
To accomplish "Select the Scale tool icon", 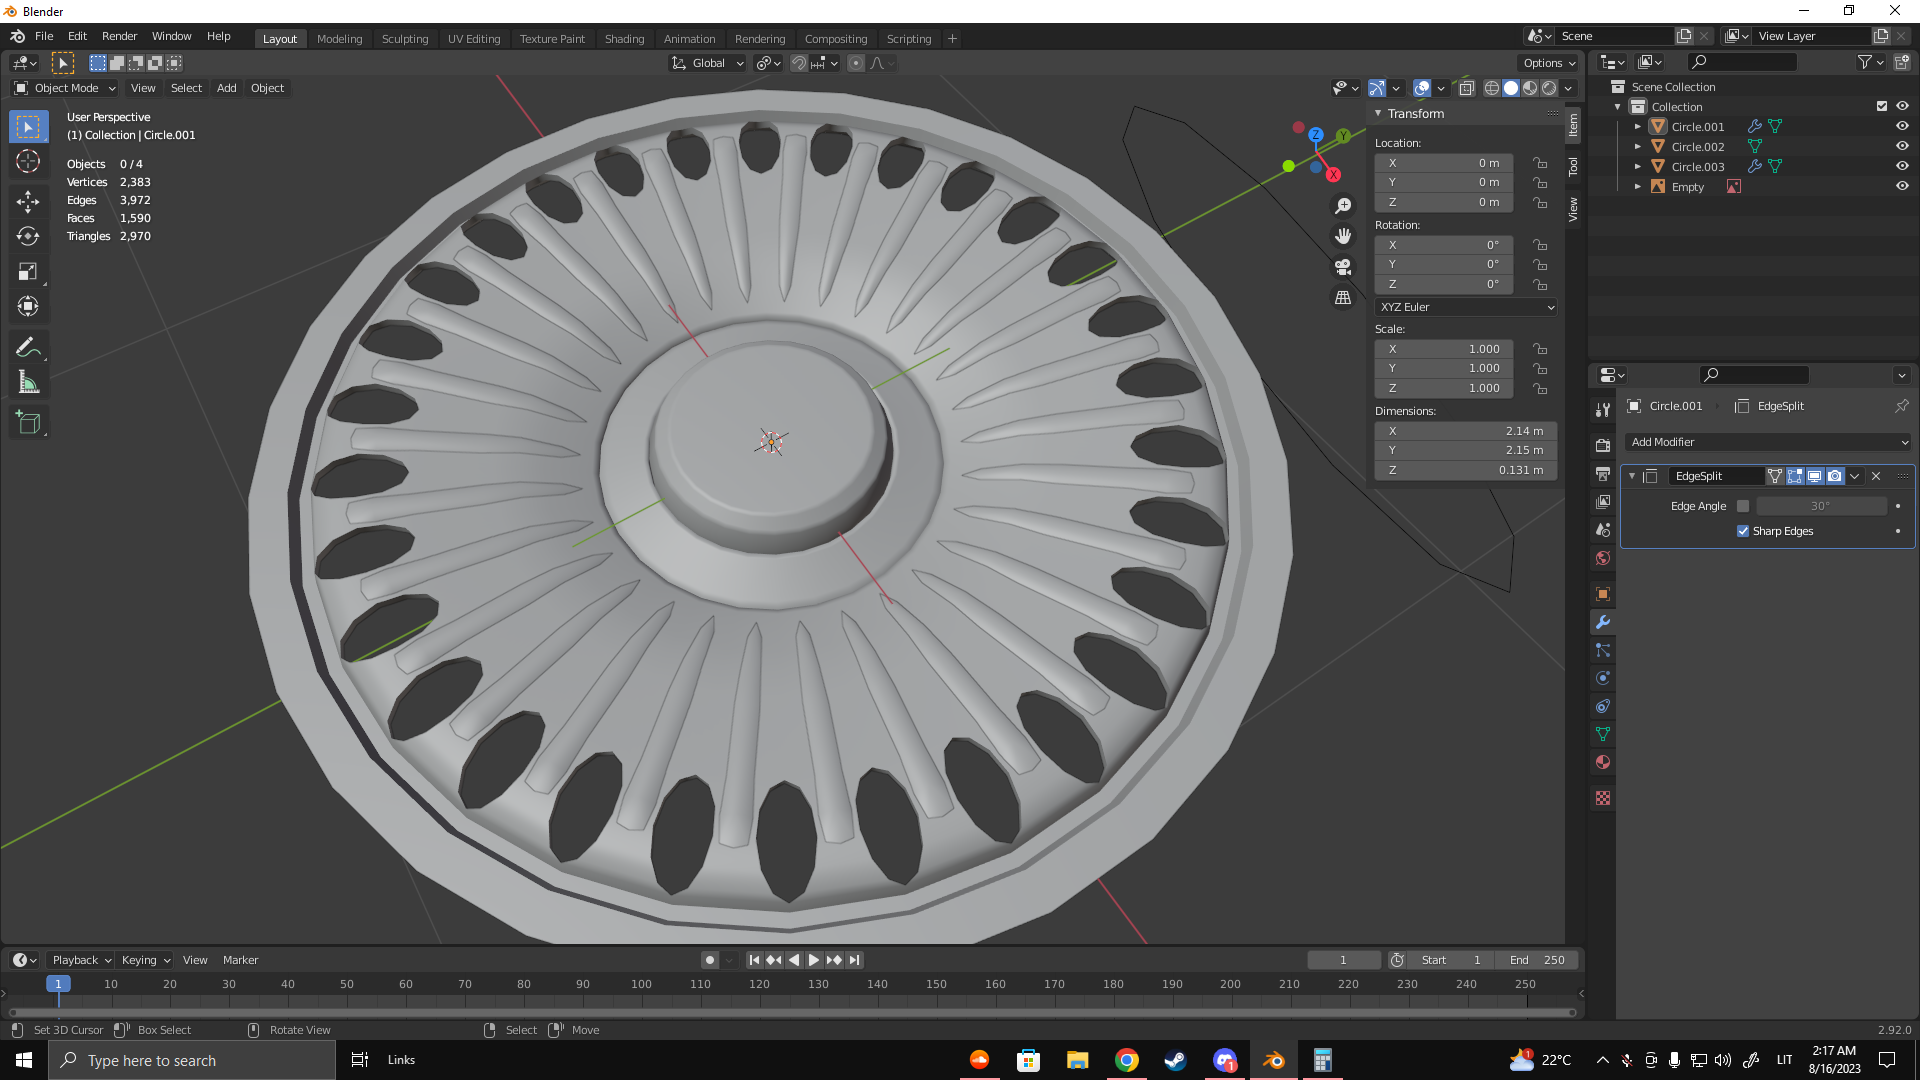I will point(28,272).
